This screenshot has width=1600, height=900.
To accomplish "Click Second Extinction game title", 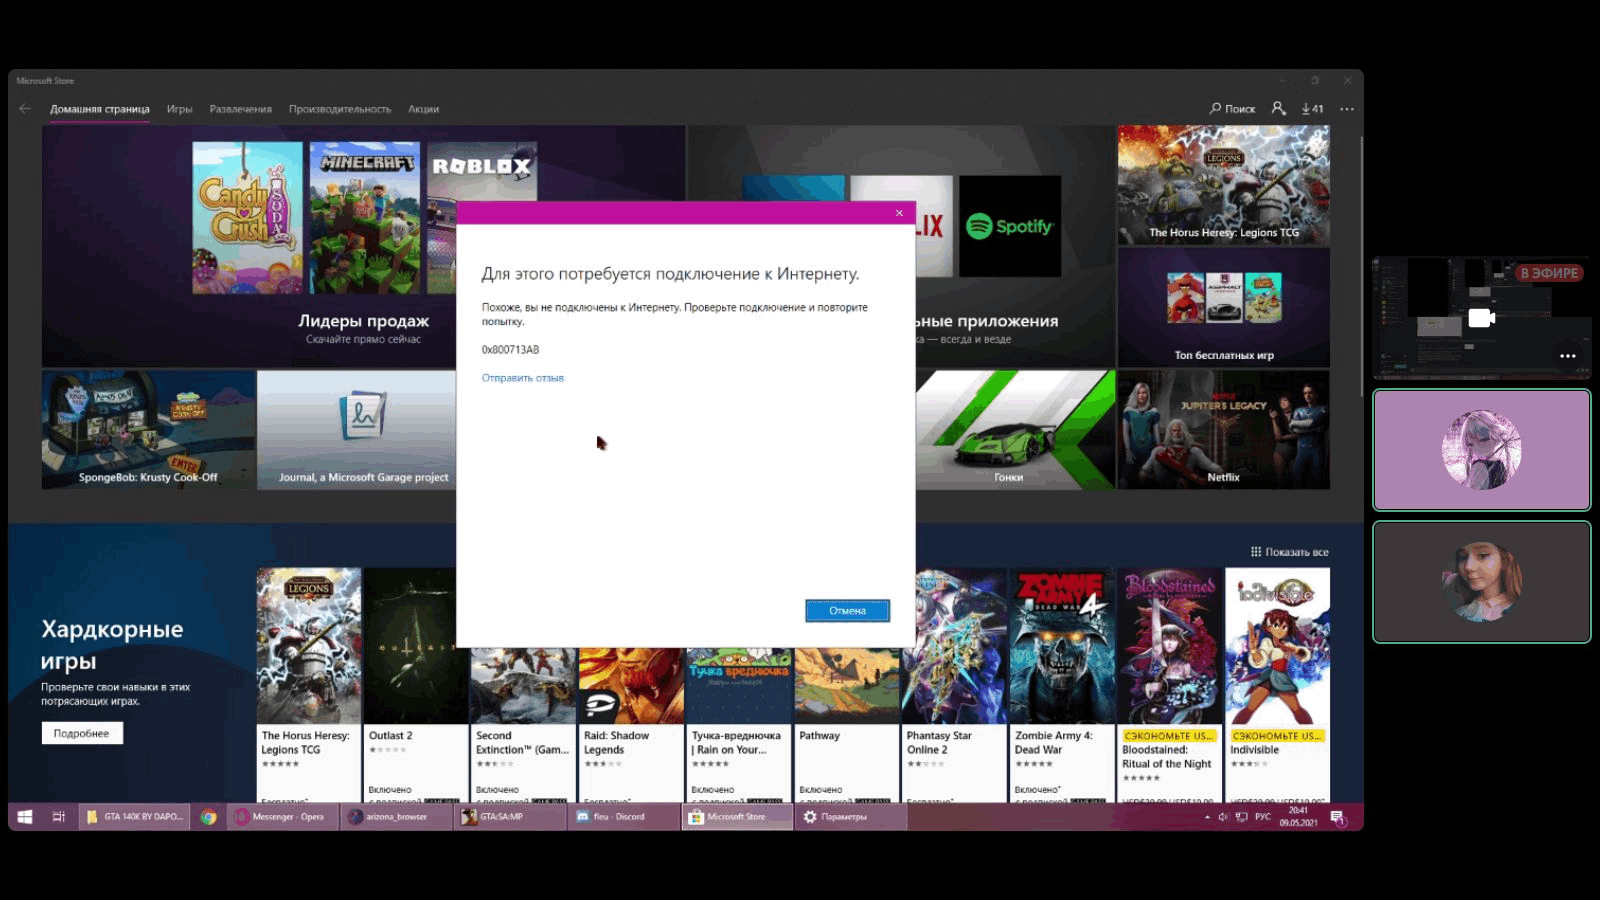I will pos(522,742).
